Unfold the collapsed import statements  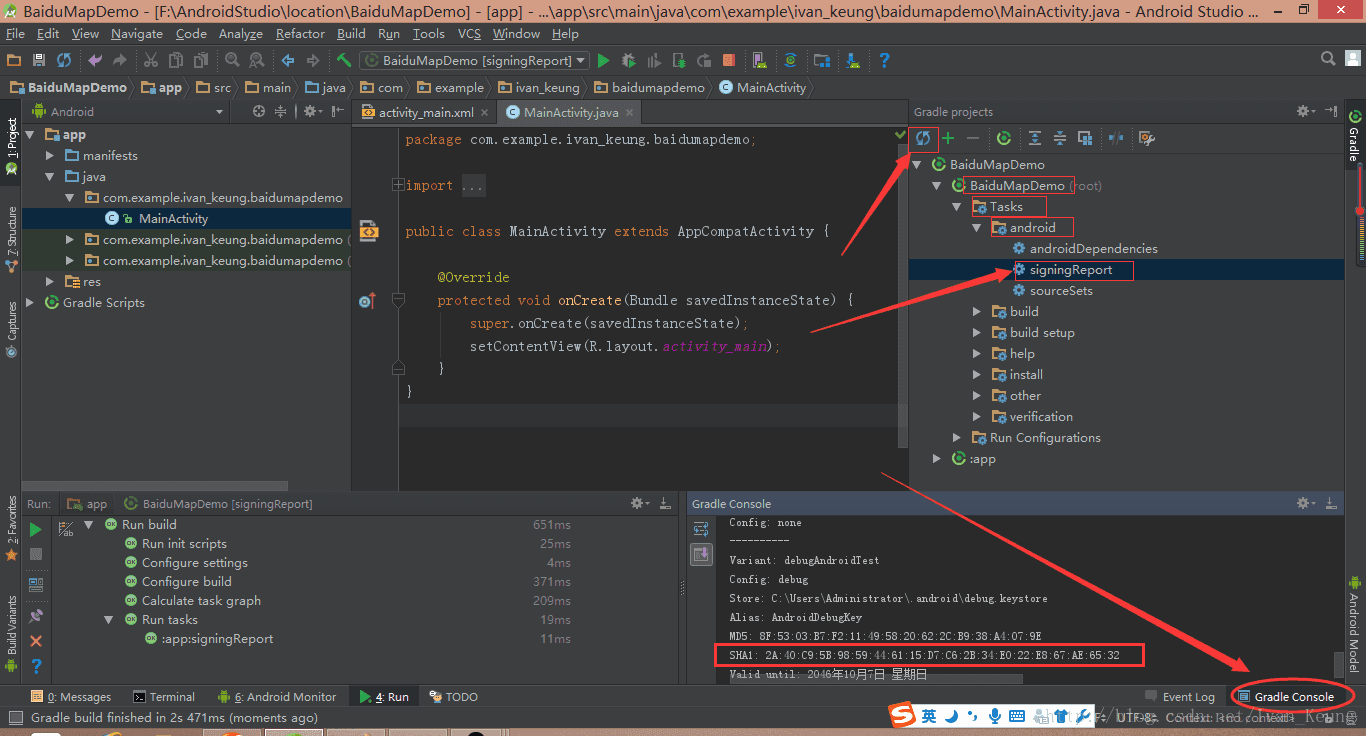(398, 185)
